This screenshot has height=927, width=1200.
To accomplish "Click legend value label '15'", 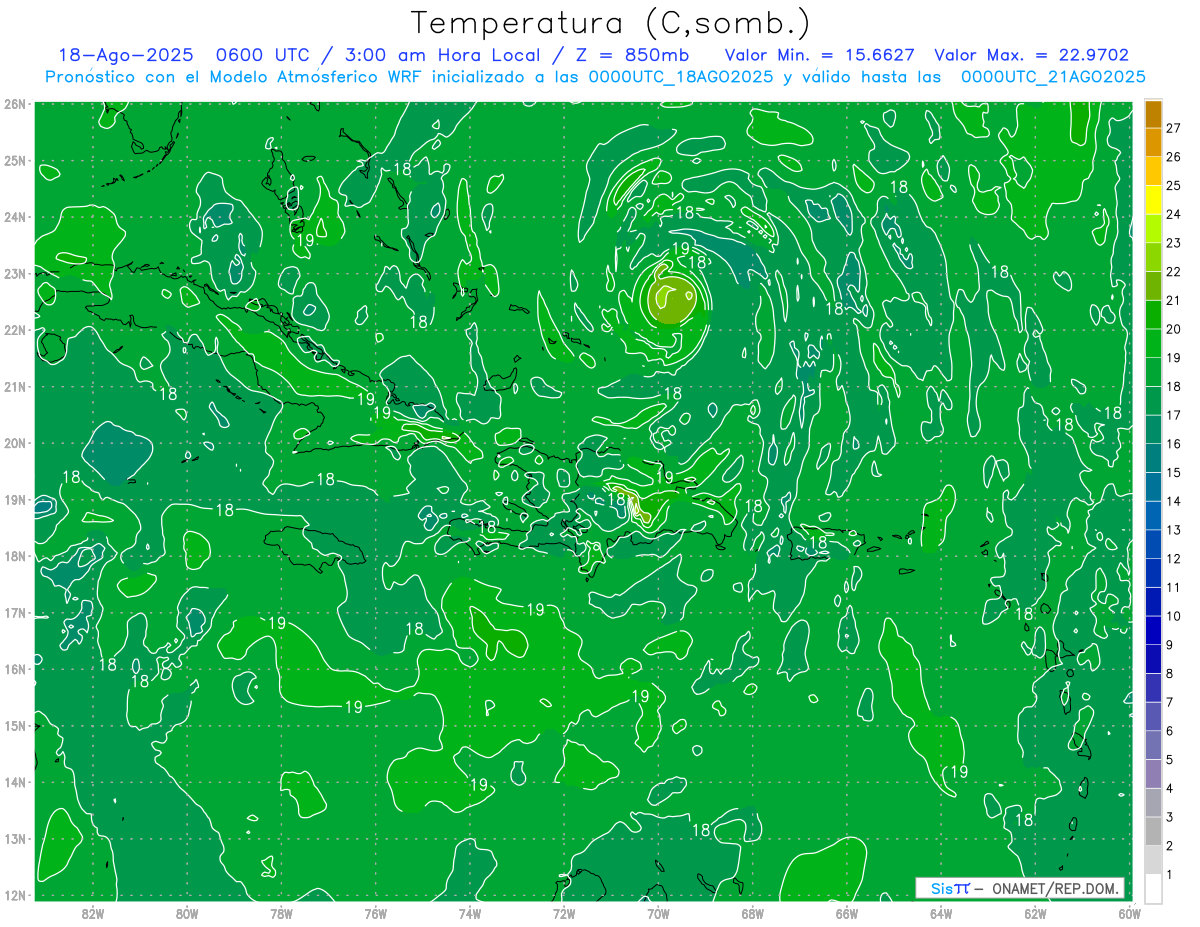I will [1173, 473].
